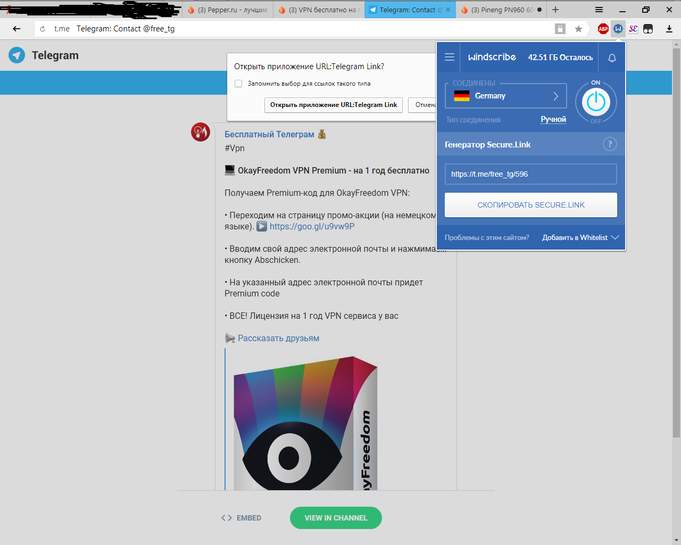Click the '42.51 ГБ Осталось' data counter
The image size is (681, 545).
[x=560, y=57]
